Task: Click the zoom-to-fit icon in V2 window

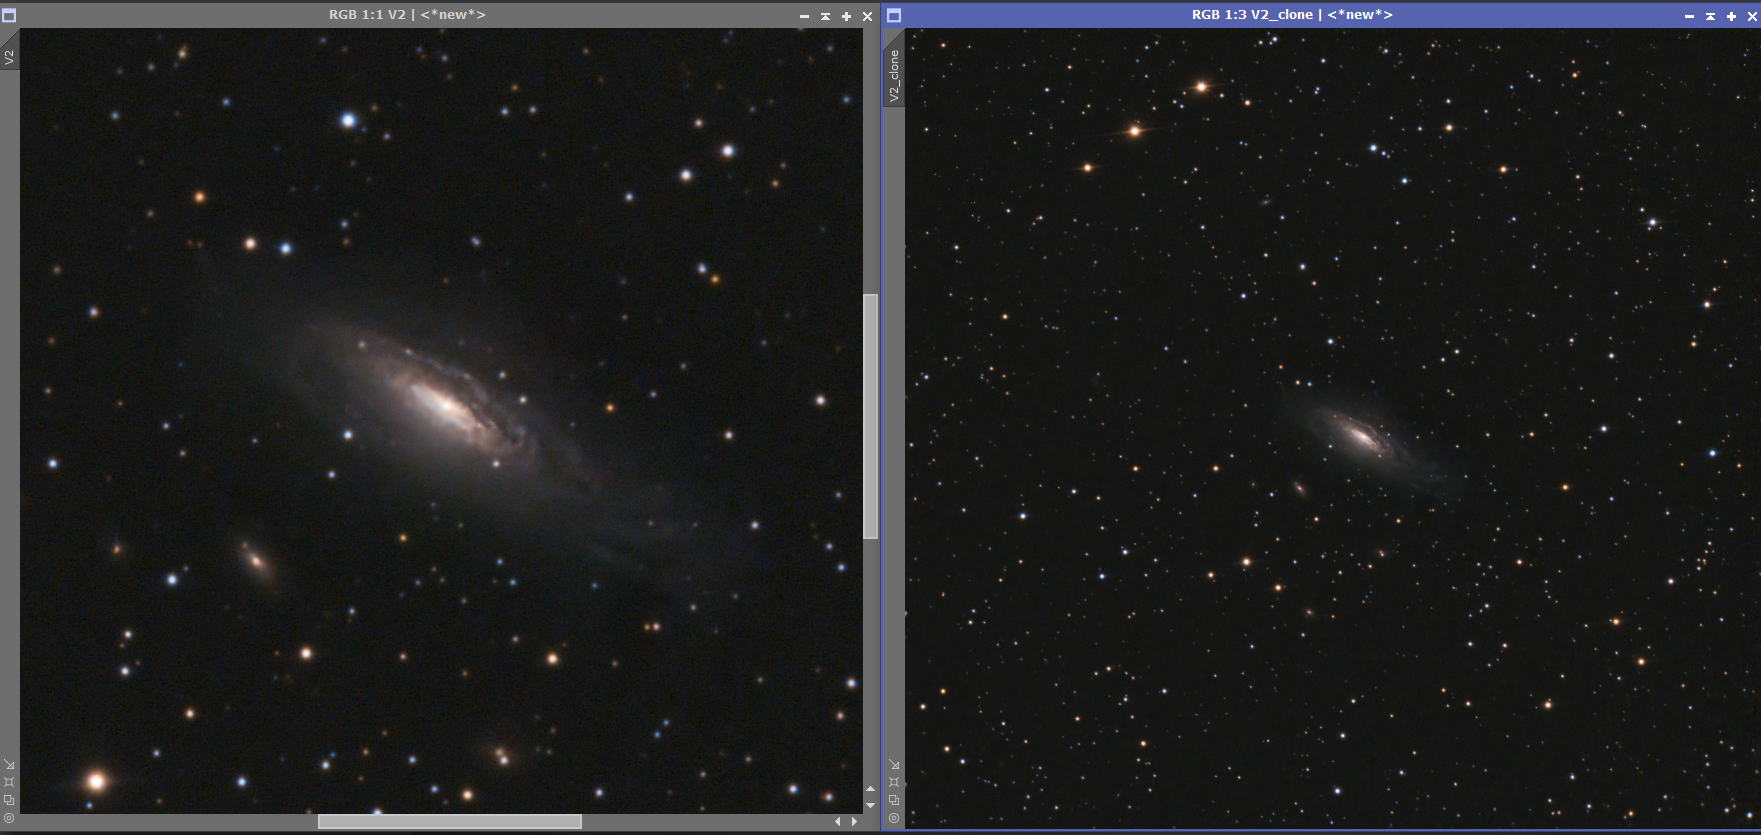Action: [9, 782]
